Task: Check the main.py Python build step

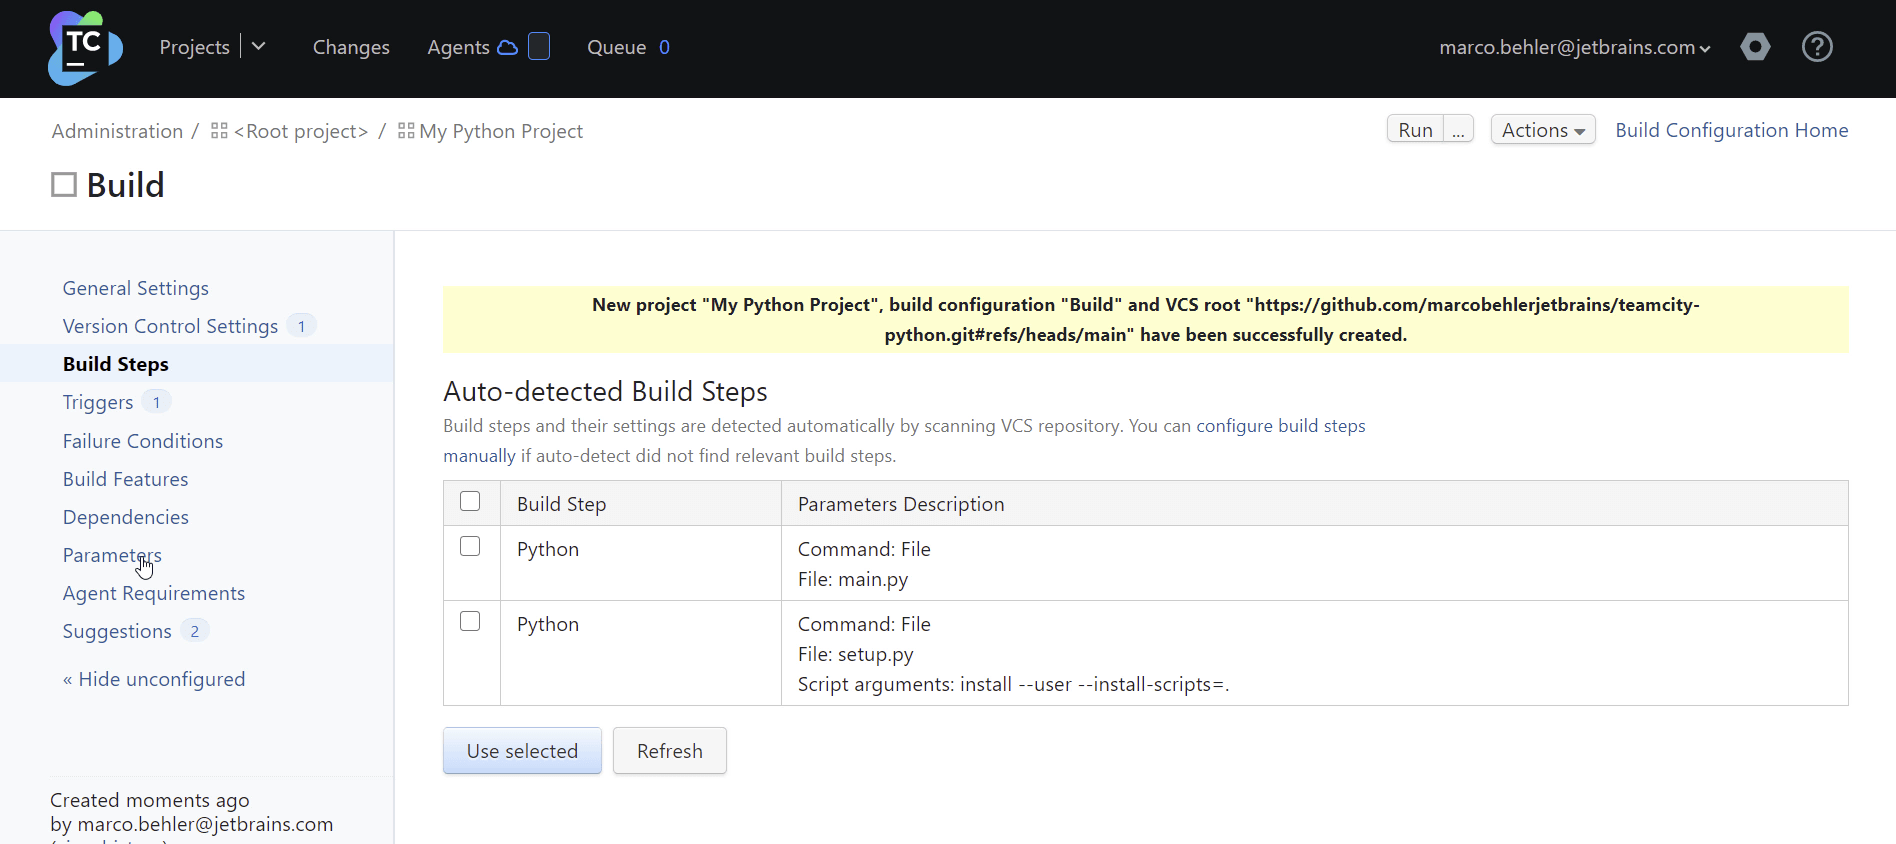Action: 470,547
